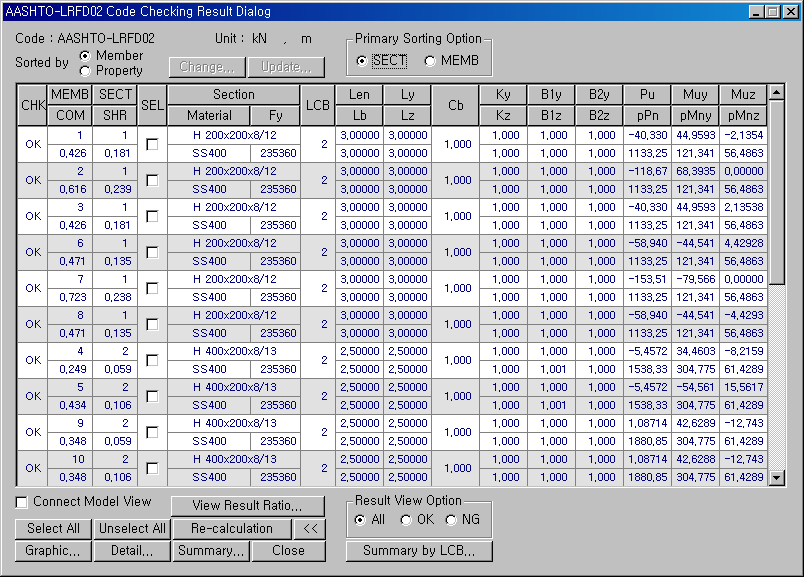Click Muz value 15,5617
The width and height of the screenshot is (804, 577).
point(743,387)
